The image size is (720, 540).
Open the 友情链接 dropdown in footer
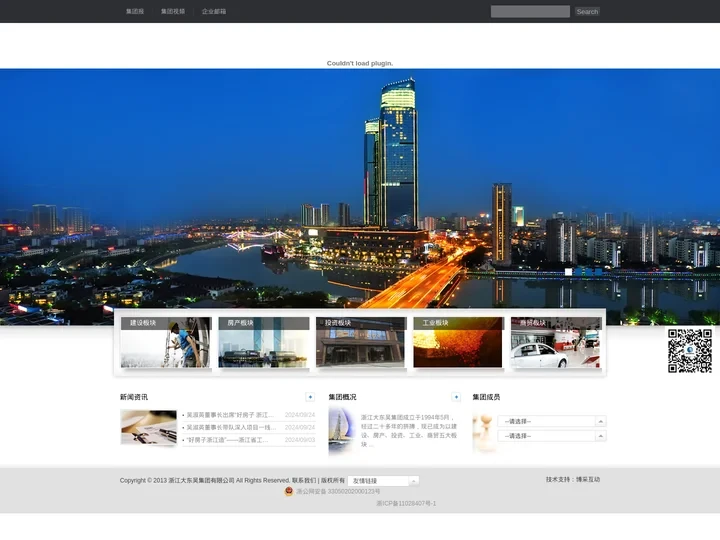click(383, 481)
